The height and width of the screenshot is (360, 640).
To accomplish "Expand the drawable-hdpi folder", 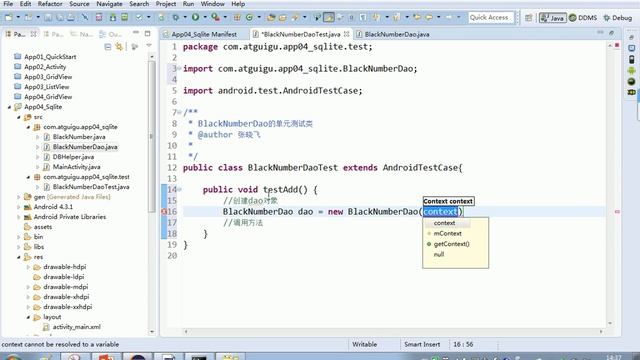I will pyautogui.click(x=29, y=267).
